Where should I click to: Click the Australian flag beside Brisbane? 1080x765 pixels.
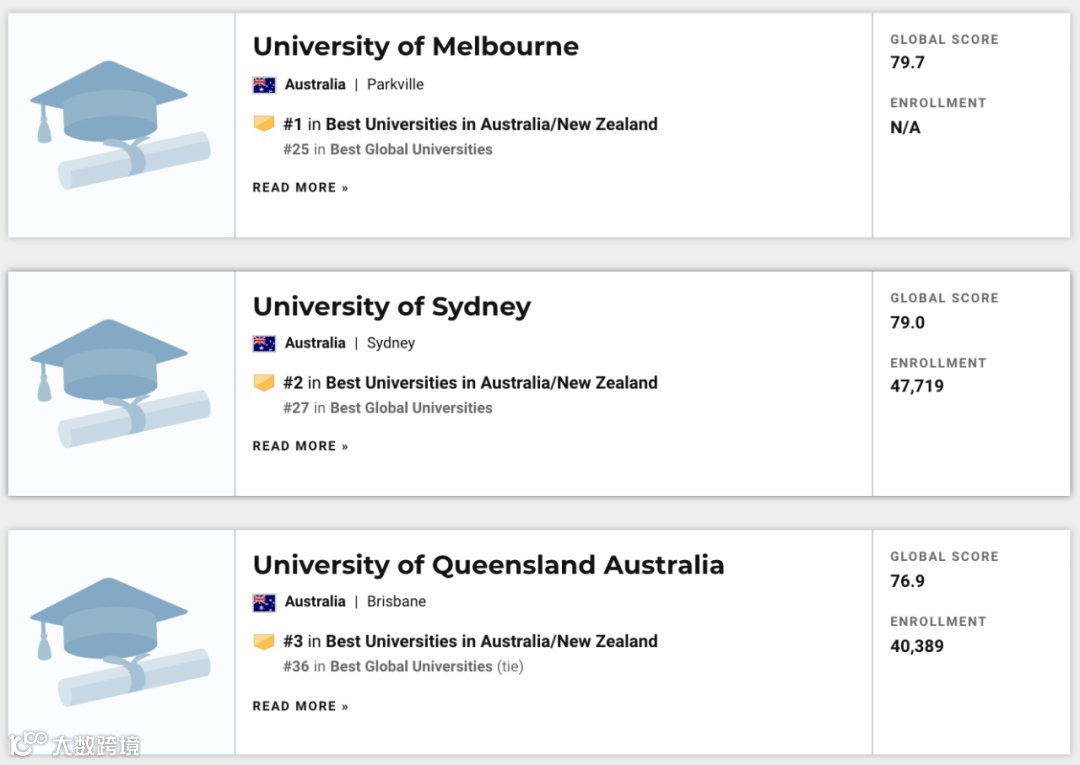(x=264, y=602)
